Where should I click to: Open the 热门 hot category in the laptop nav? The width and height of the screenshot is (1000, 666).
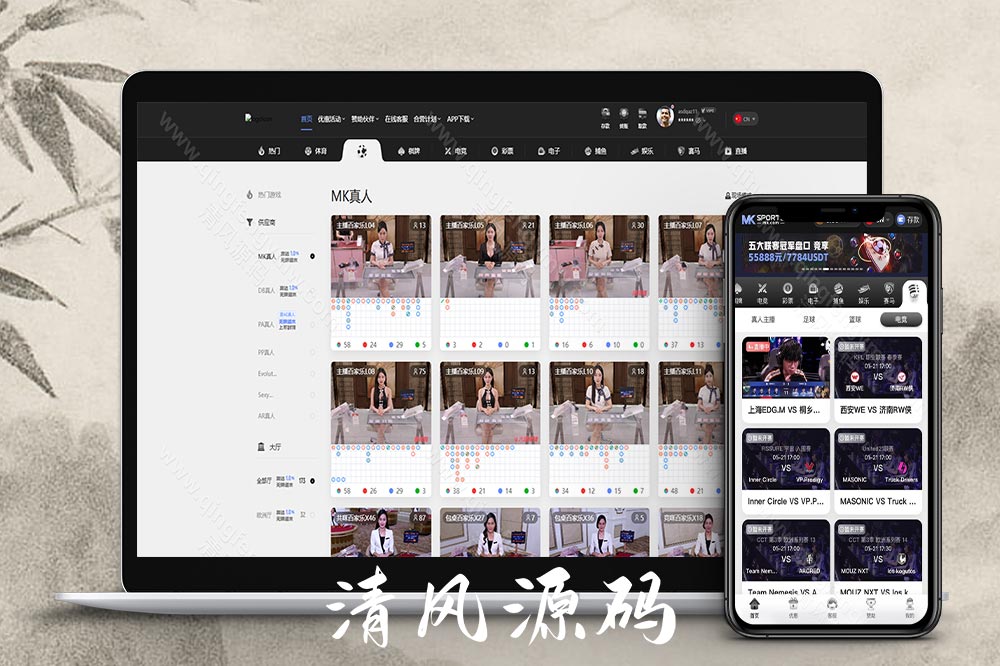[x=269, y=151]
